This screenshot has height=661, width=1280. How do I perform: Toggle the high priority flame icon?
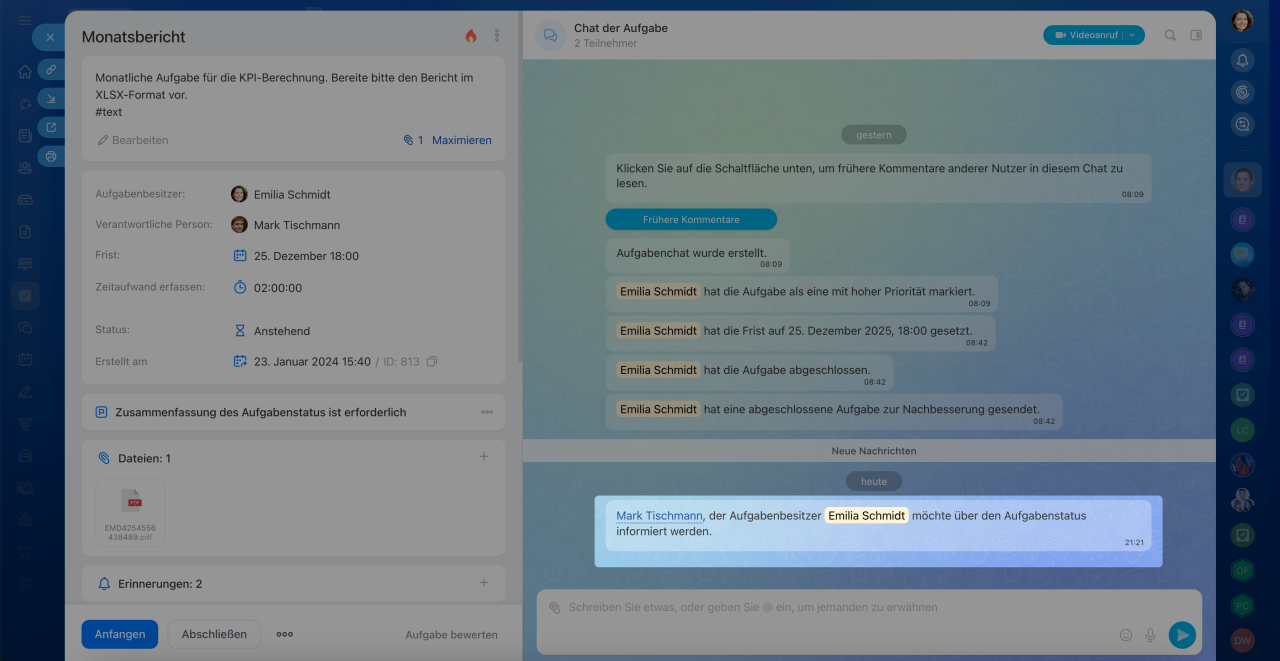(471, 36)
